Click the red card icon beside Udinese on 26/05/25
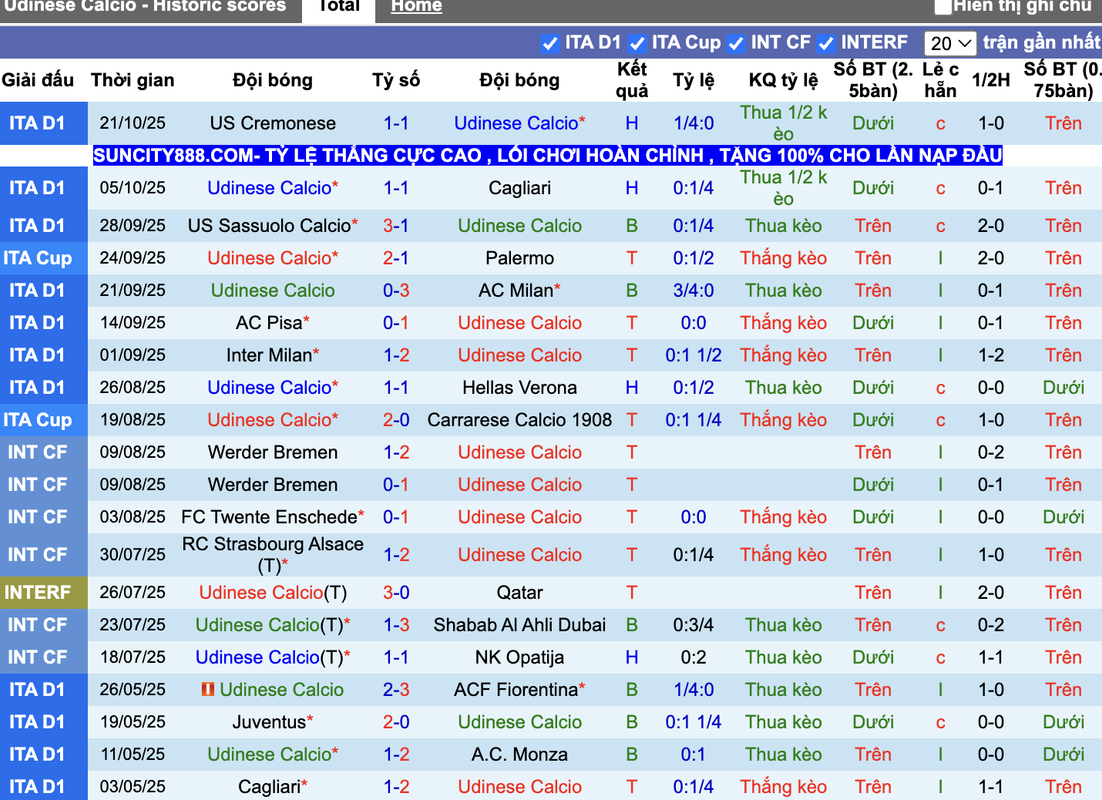1102x800 pixels. point(207,690)
